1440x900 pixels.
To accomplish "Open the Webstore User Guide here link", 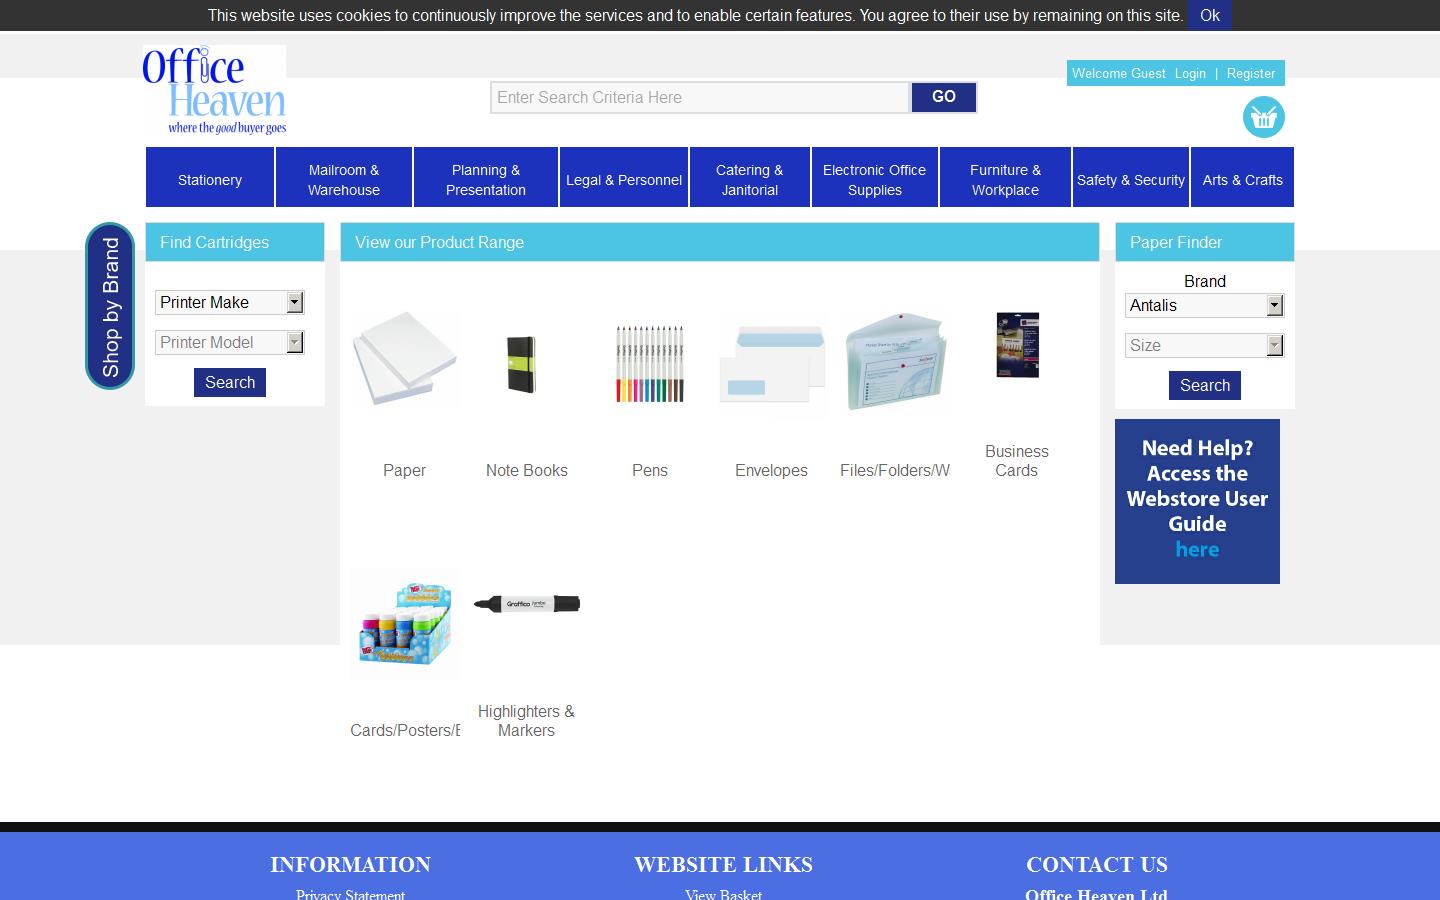I will pyautogui.click(x=1197, y=549).
